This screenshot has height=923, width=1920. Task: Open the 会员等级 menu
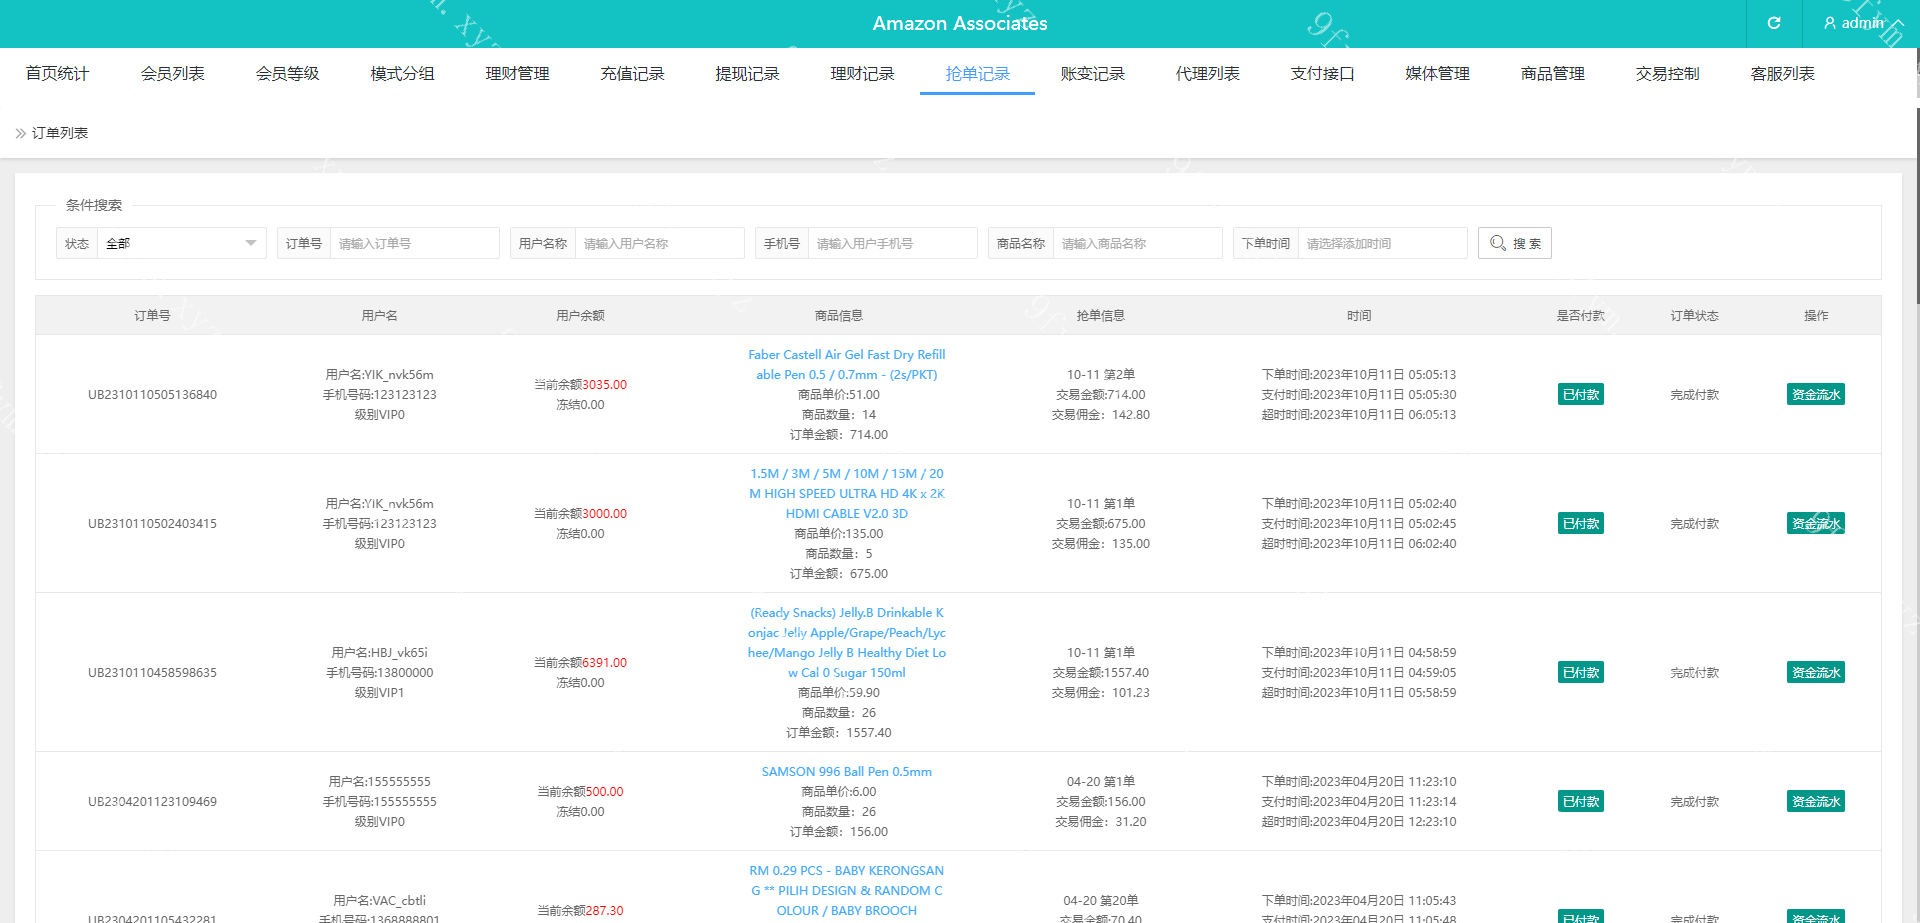287,73
